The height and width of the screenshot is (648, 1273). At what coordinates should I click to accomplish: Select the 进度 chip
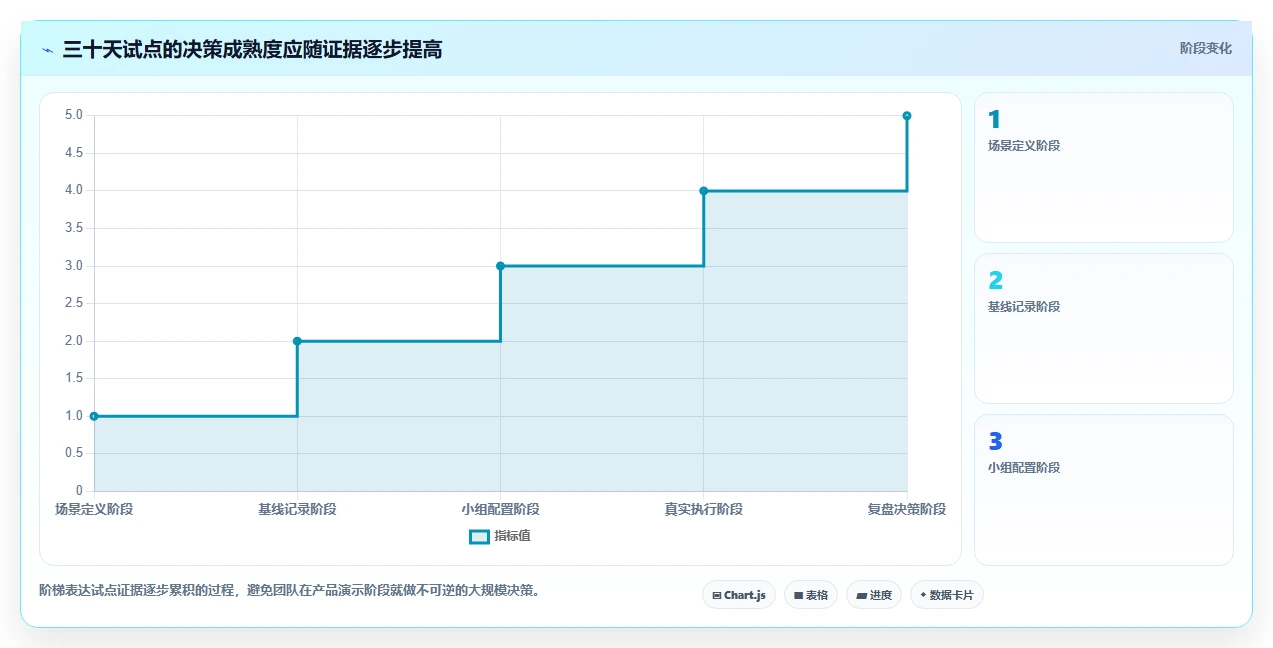874,595
